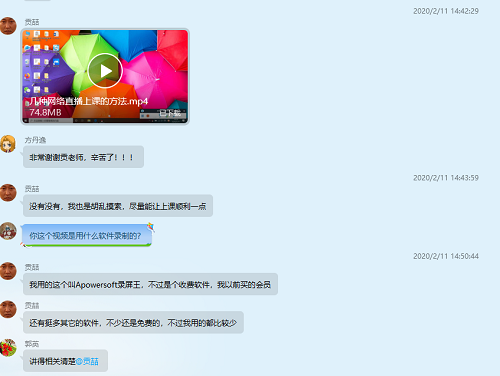Click sender name 方丹逸
500x376 pixels.
[35, 140]
